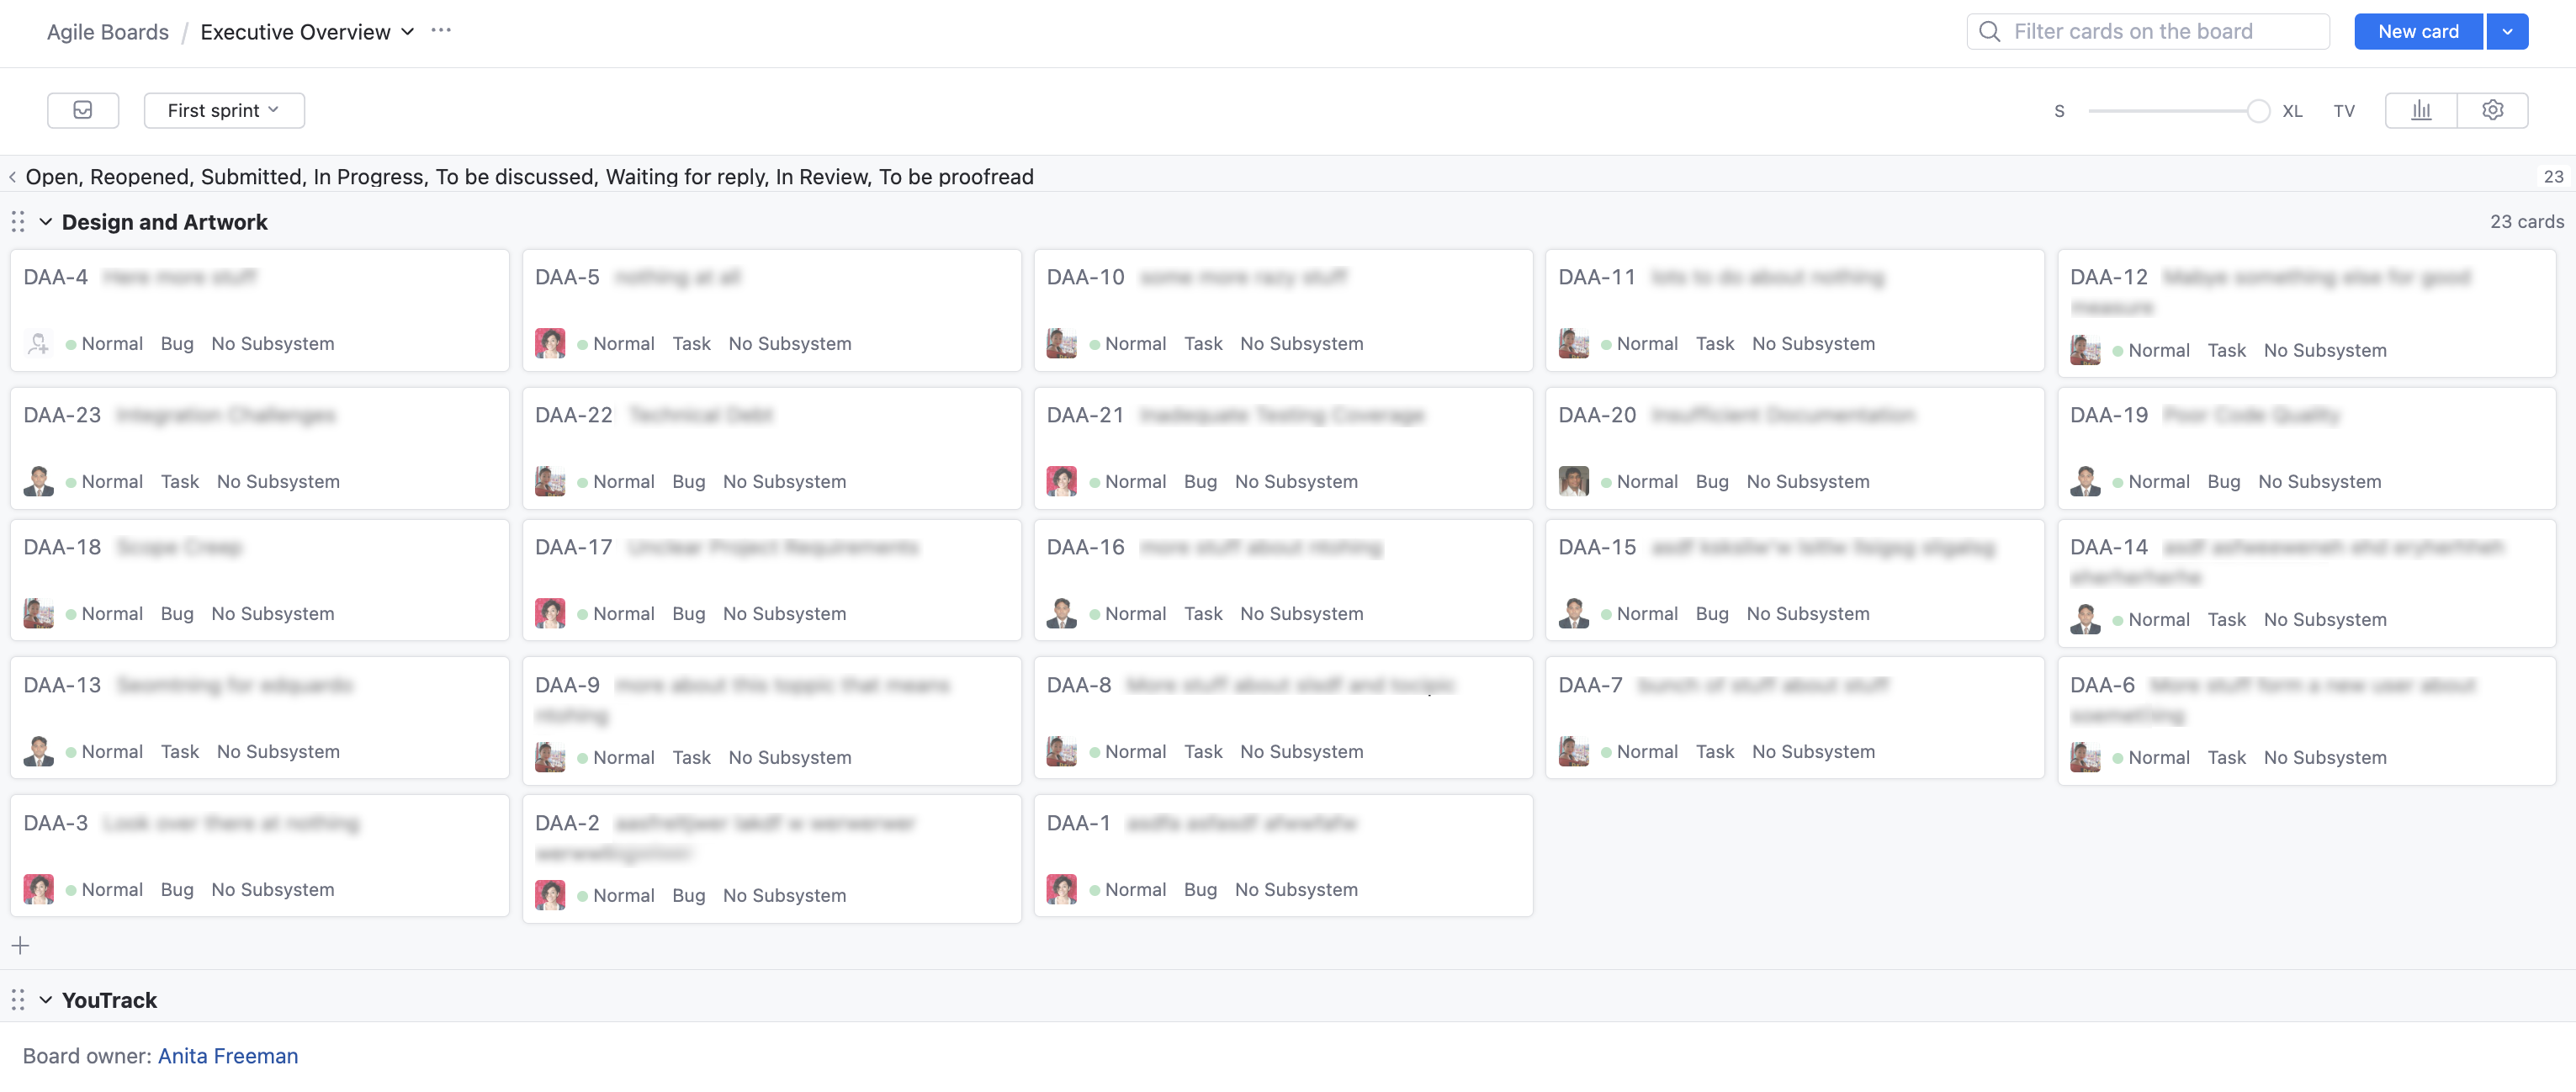
Task: Grab the Design and Artwork drag handle
Action: click(x=18, y=222)
